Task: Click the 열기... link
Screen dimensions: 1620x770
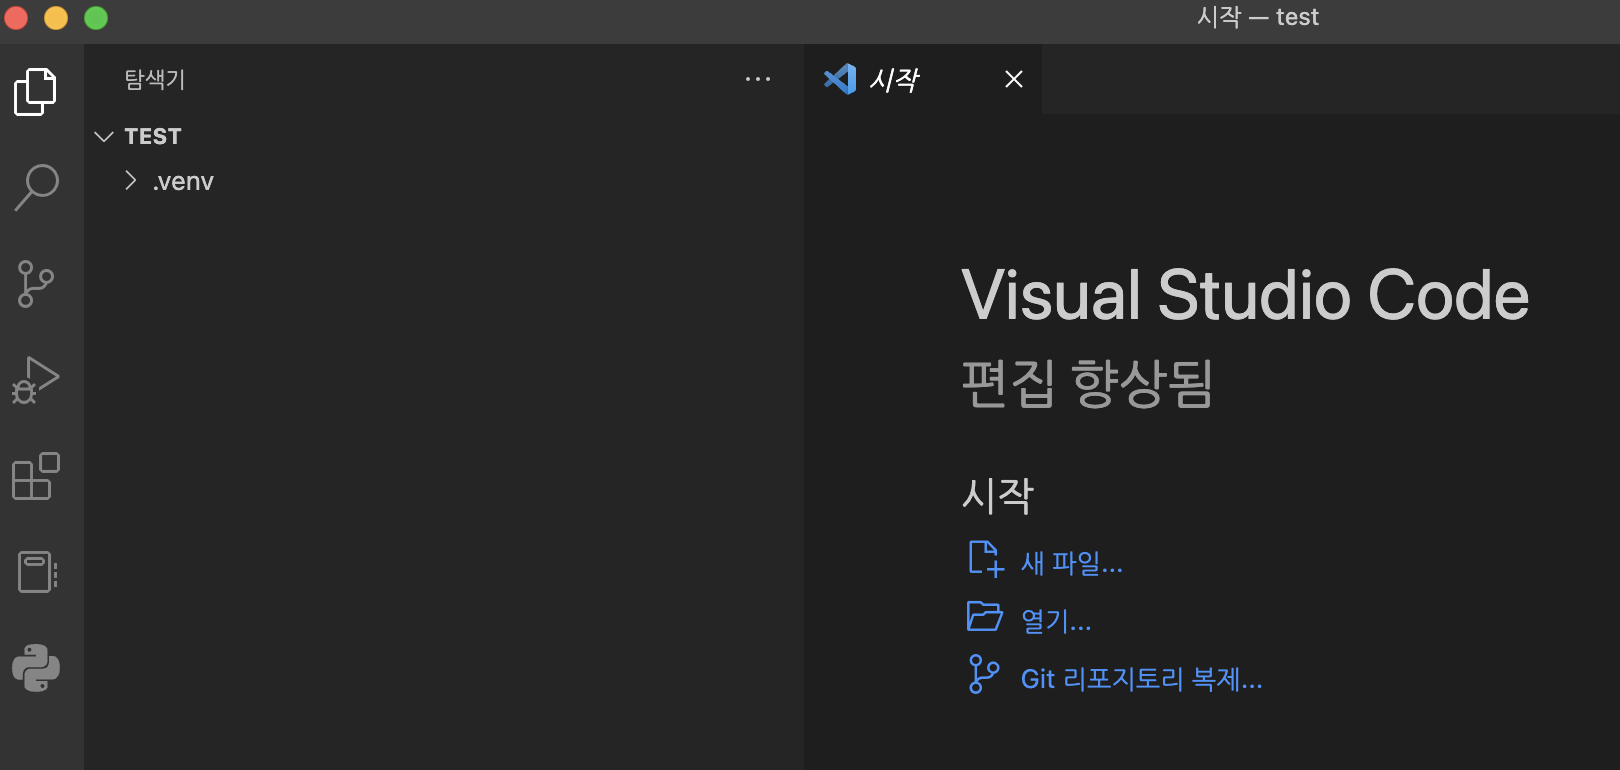Action: point(1056,621)
